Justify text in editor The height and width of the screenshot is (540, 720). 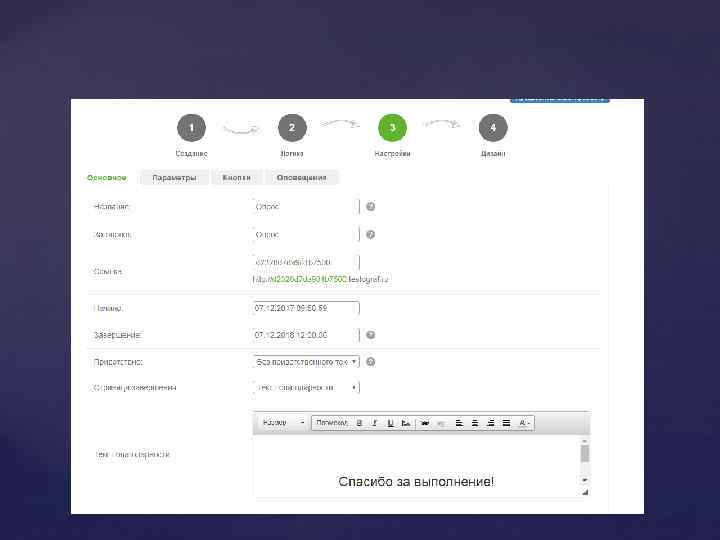coord(506,423)
